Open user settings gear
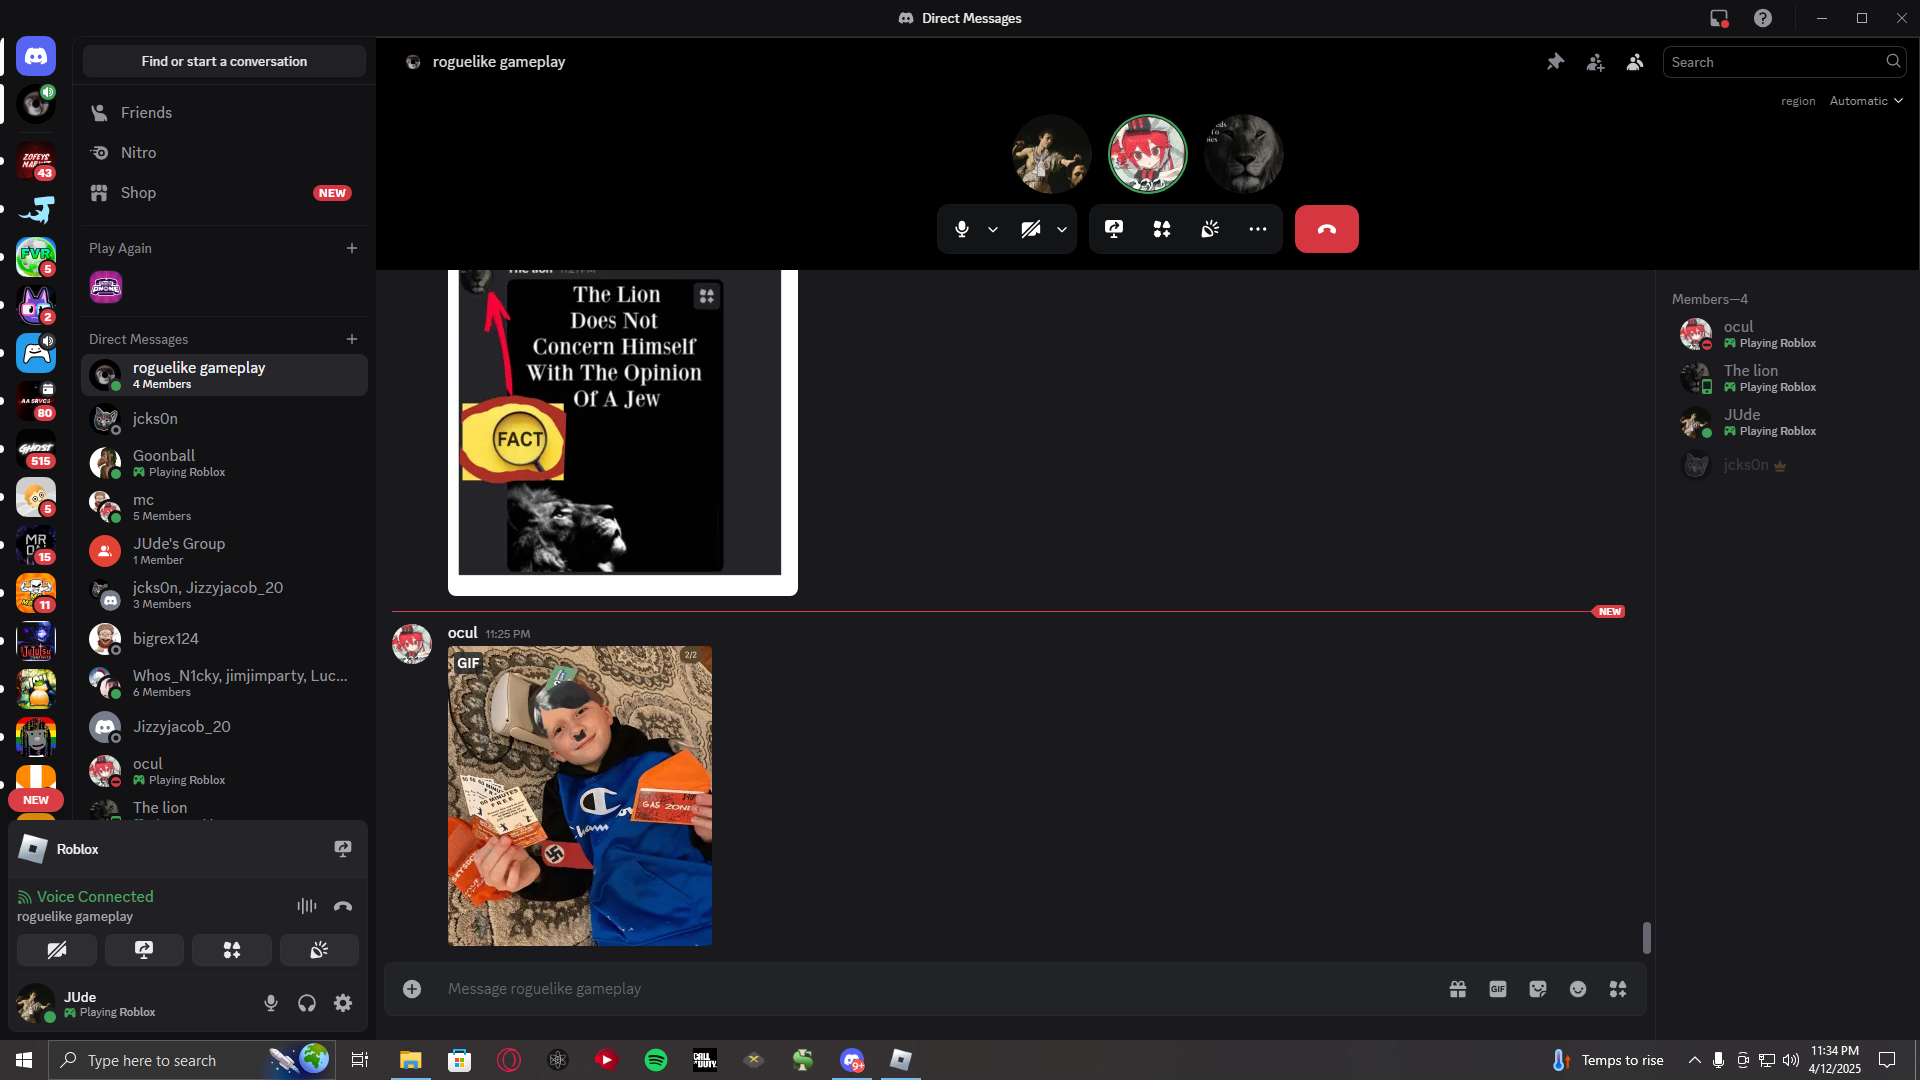 [343, 1003]
